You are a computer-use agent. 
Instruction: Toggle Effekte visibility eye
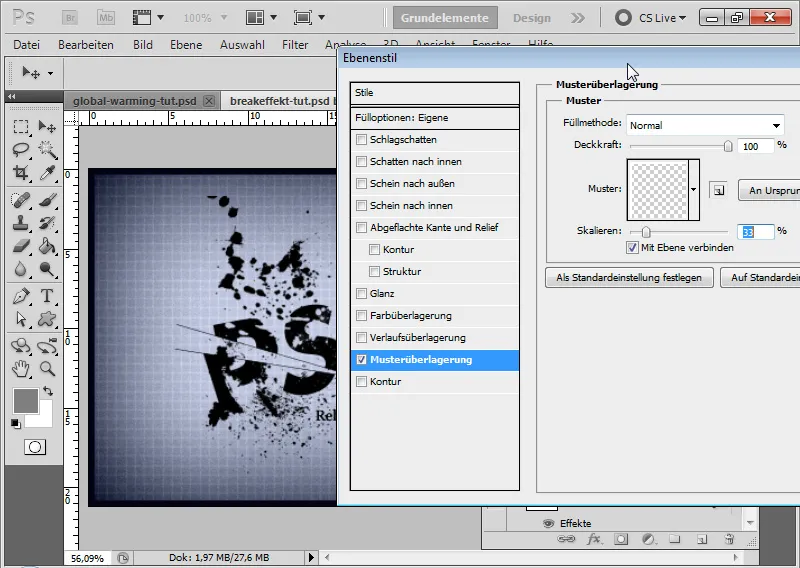click(548, 524)
